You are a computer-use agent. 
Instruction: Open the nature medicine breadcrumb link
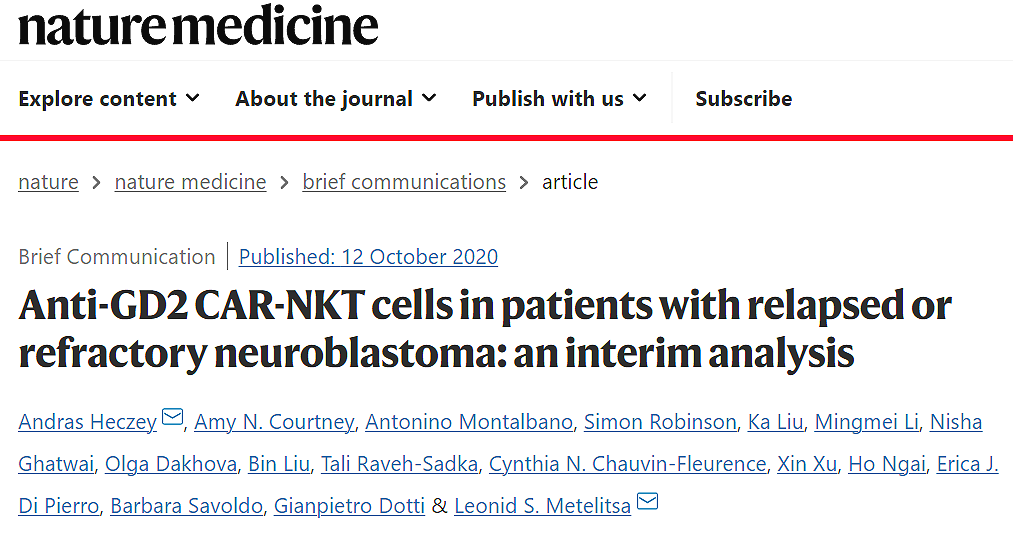coord(191,182)
